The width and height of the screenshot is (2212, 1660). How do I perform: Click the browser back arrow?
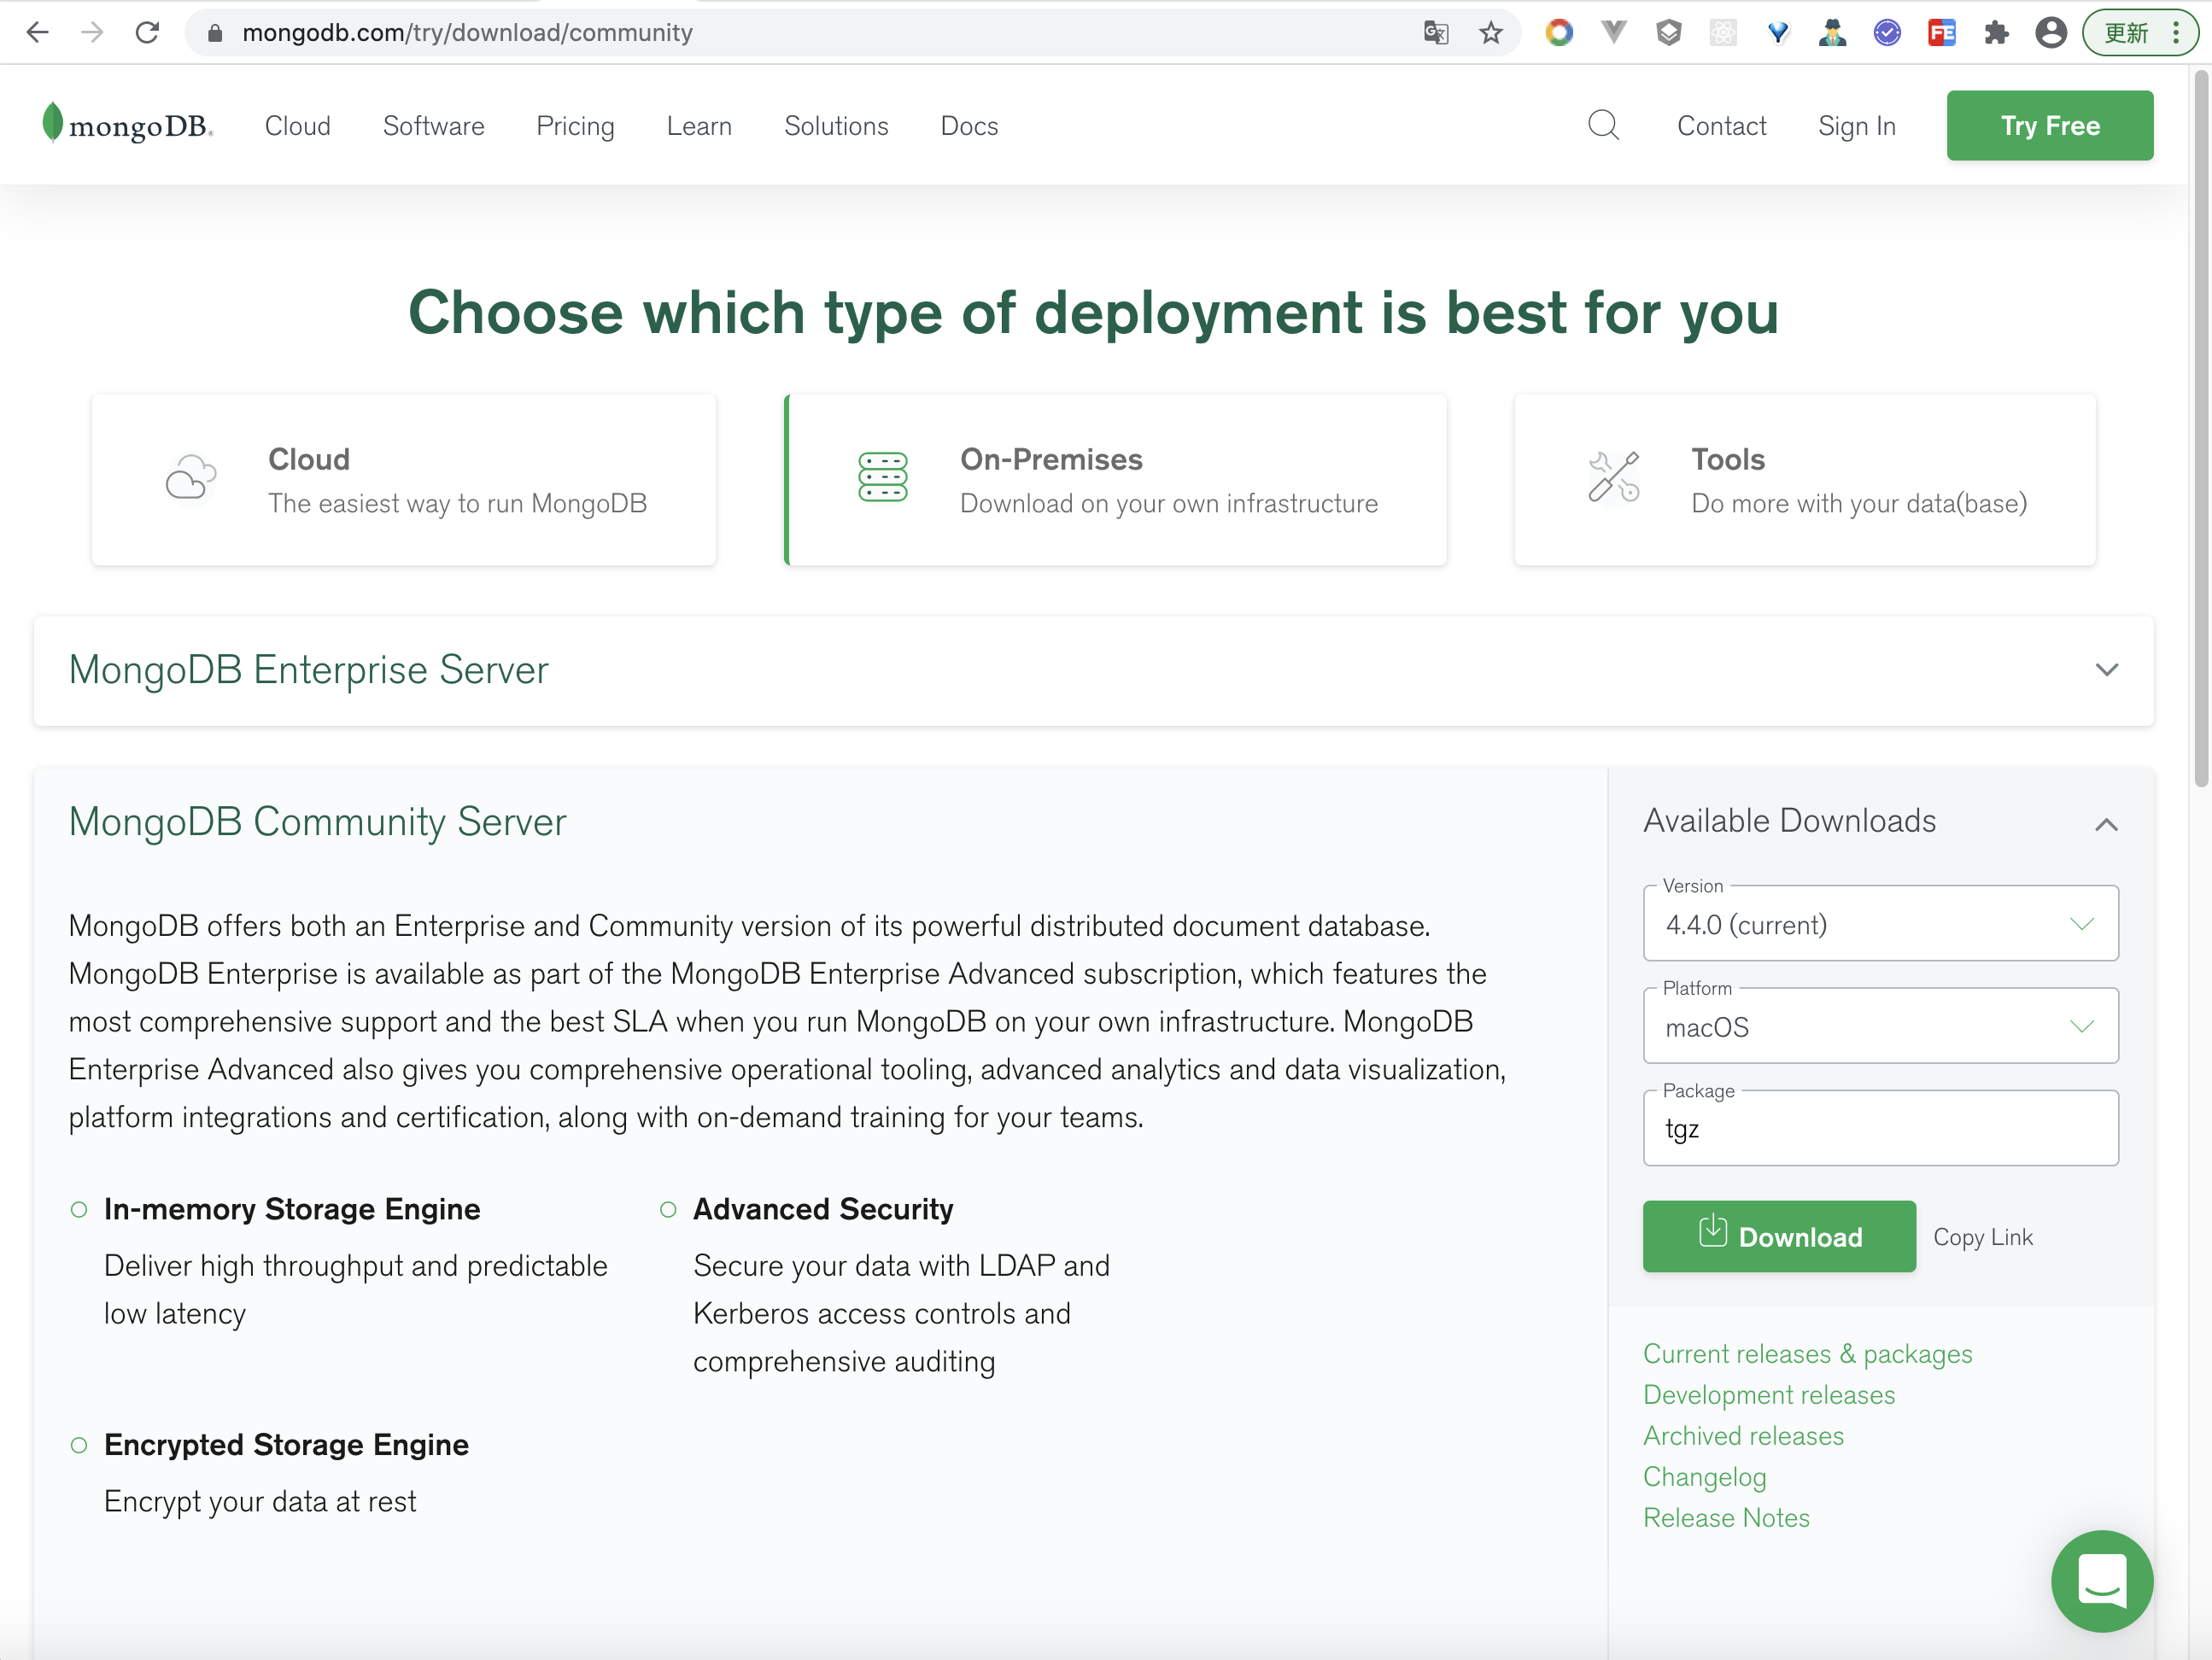(x=38, y=33)
